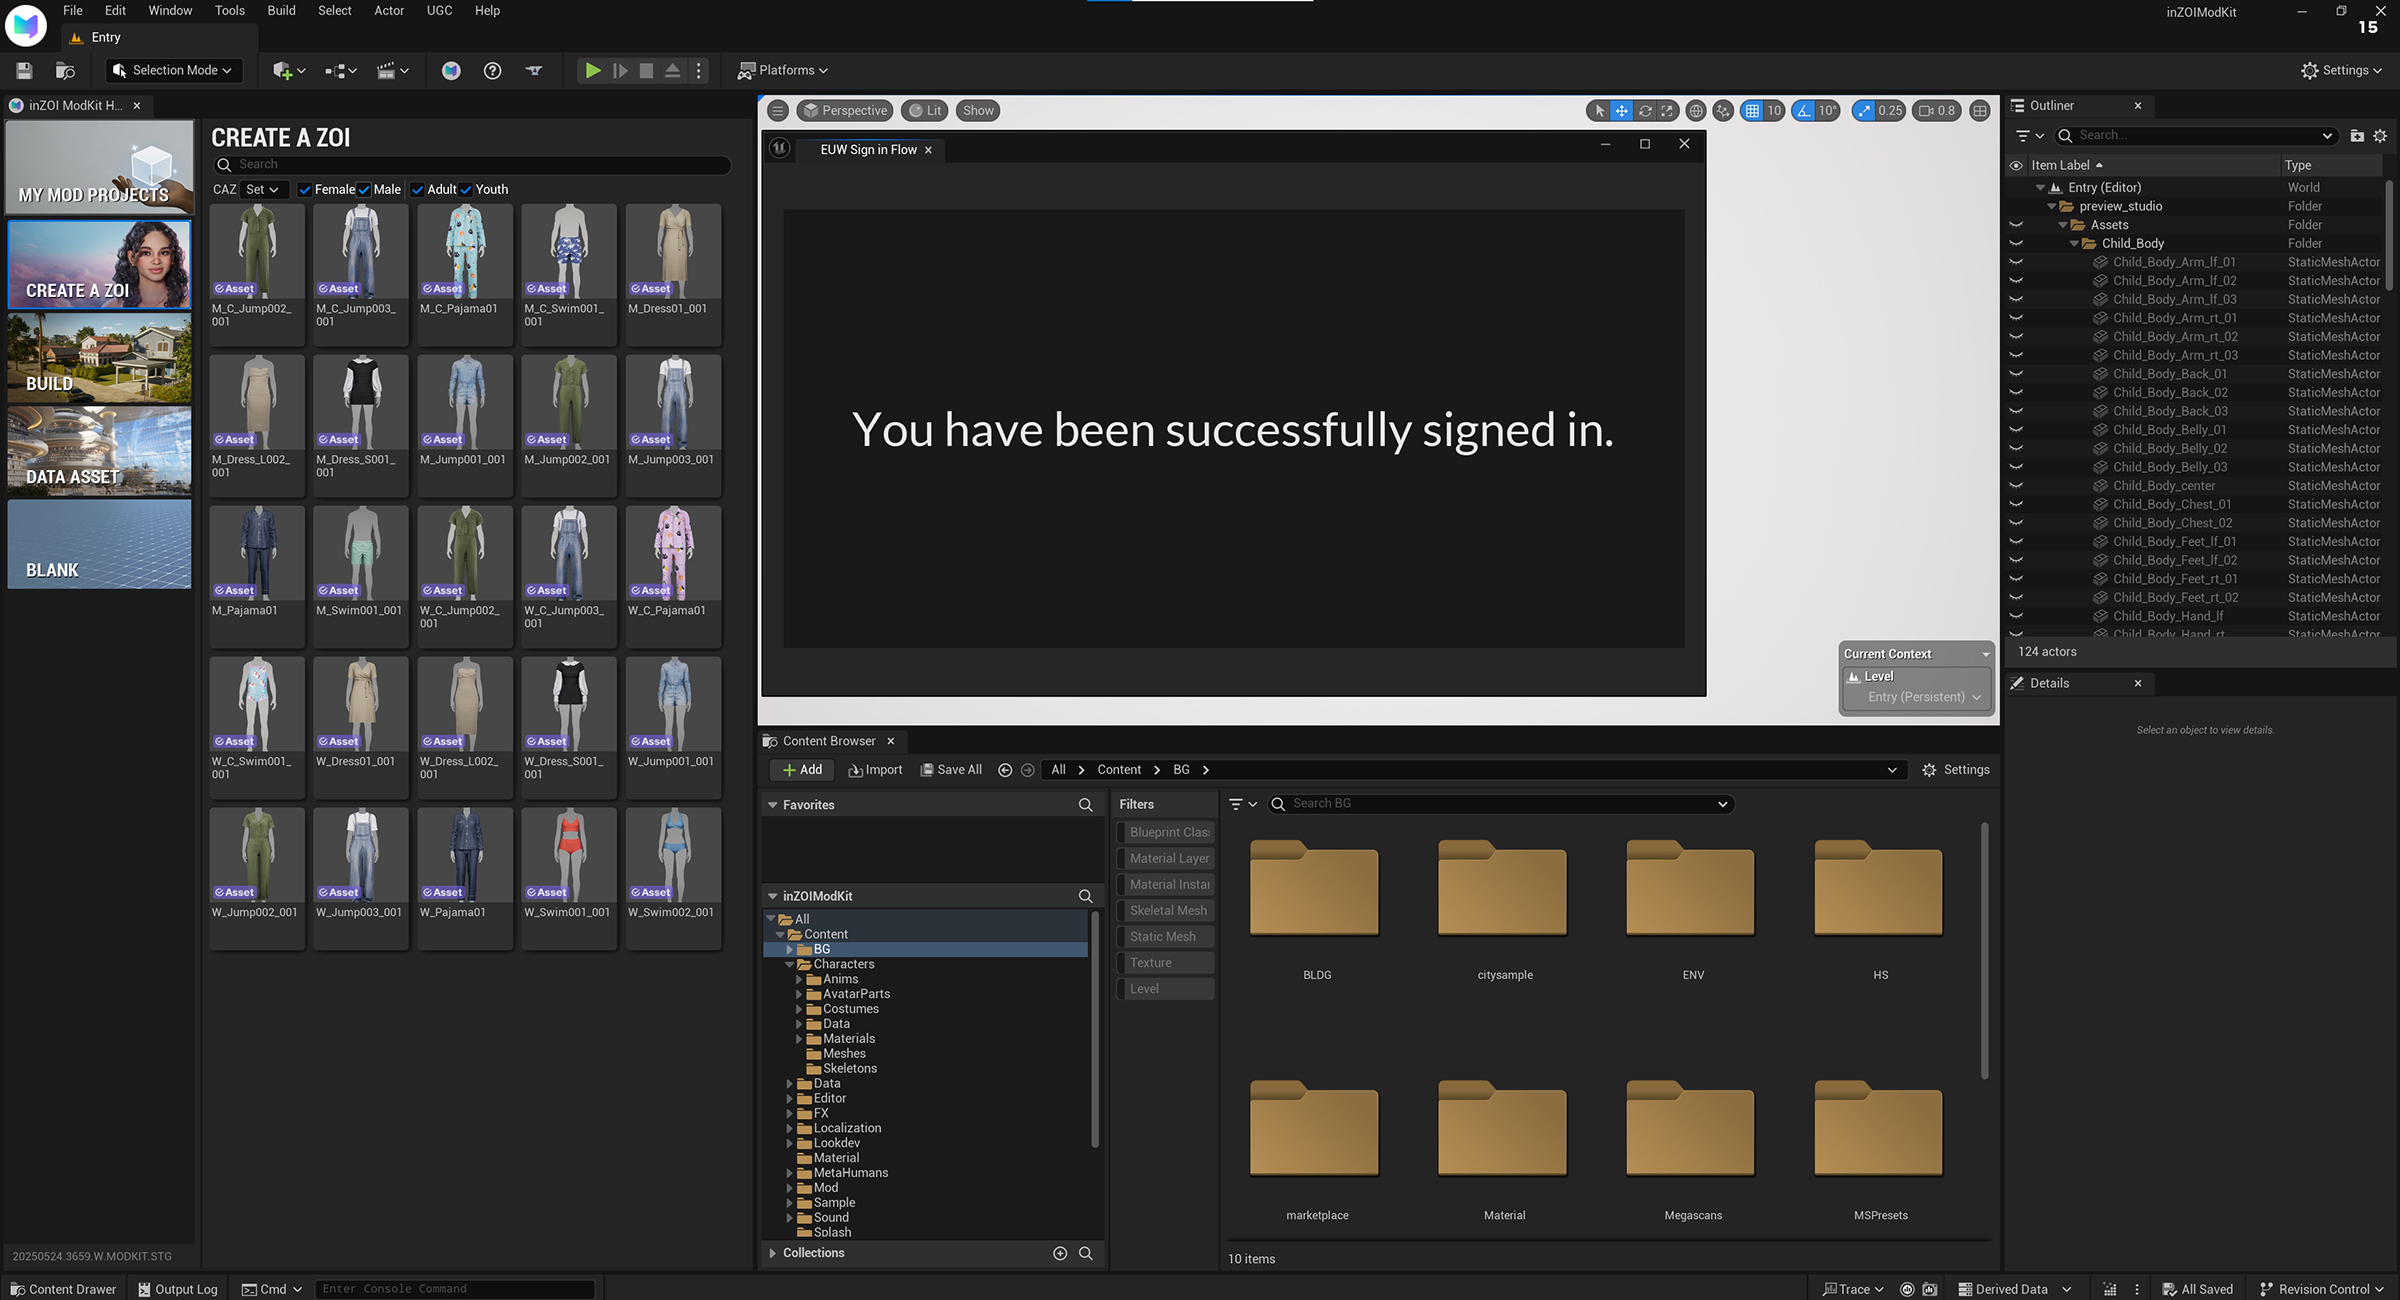Open the Selection Mode dropdown
Screen dimensions: 2400x1300
[x=173, y=70]
